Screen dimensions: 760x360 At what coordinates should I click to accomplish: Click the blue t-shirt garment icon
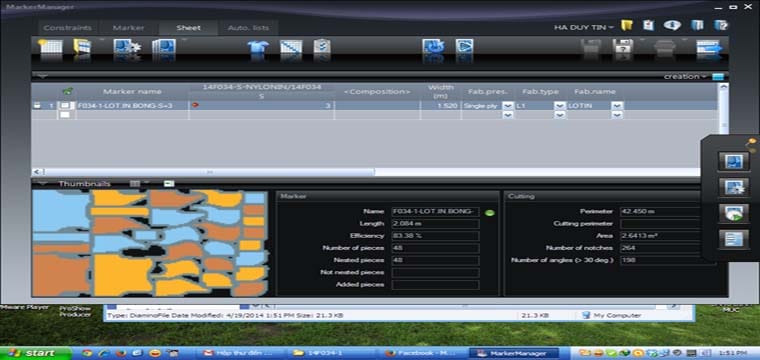pos(258,47)
